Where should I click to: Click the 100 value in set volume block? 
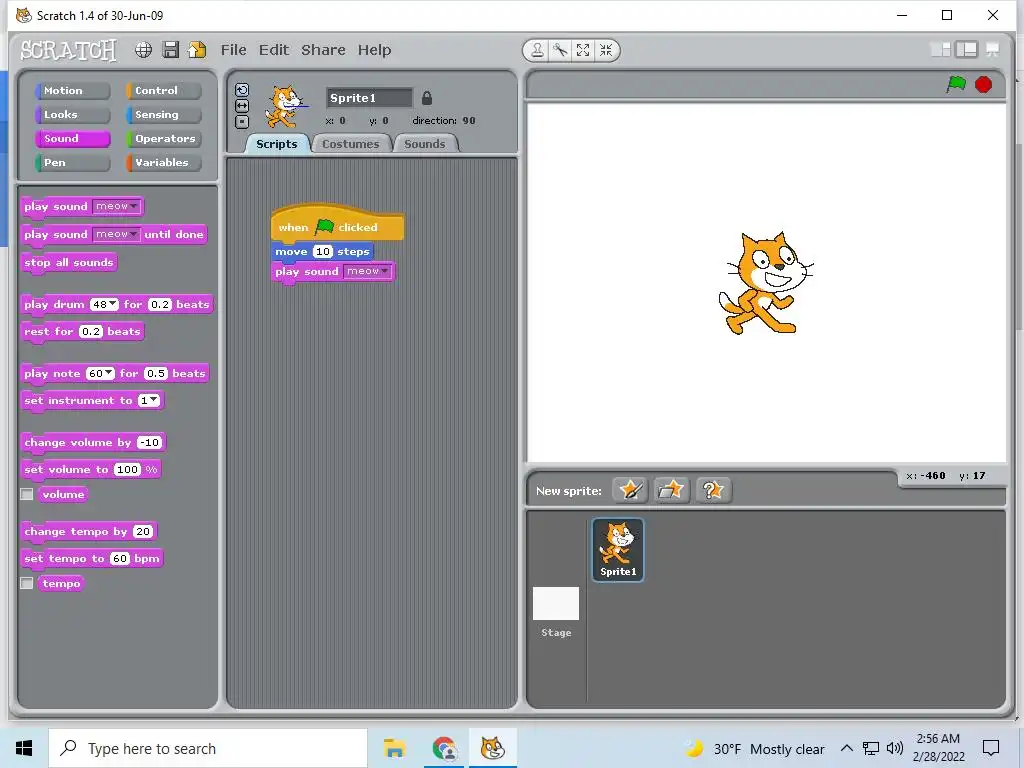127,470
